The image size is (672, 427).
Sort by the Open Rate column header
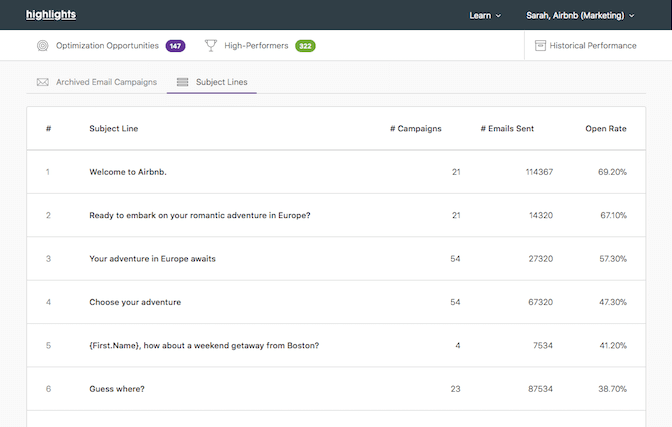606,129
